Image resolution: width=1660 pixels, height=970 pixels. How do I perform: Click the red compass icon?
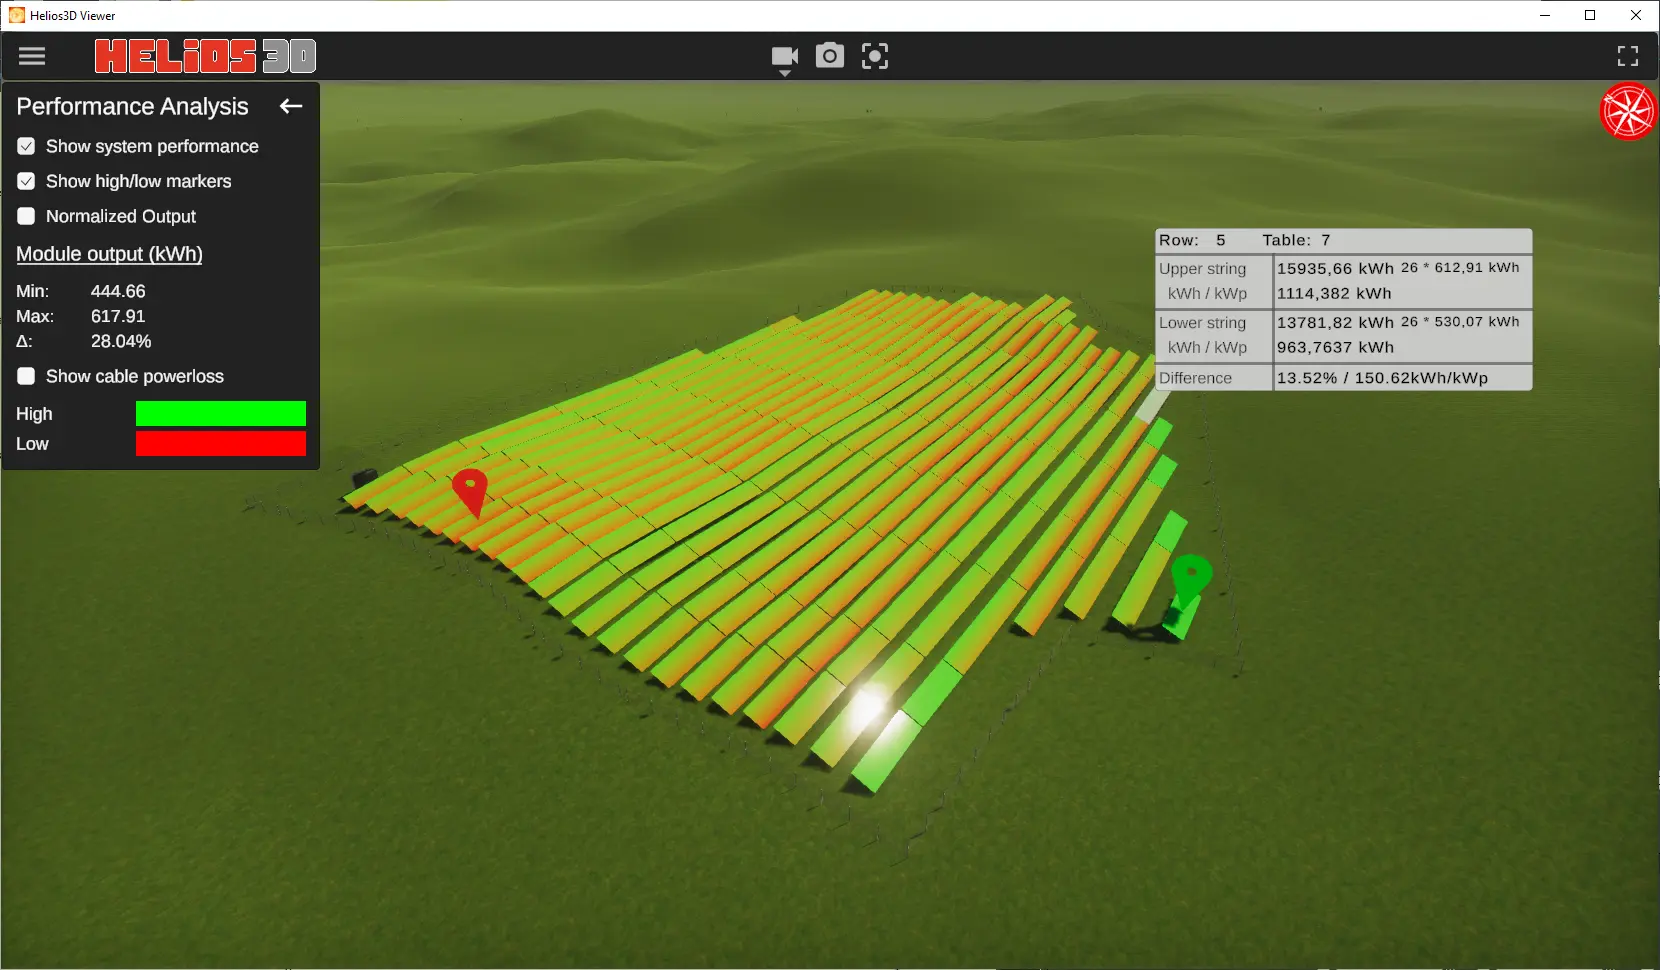point(1627,111)
